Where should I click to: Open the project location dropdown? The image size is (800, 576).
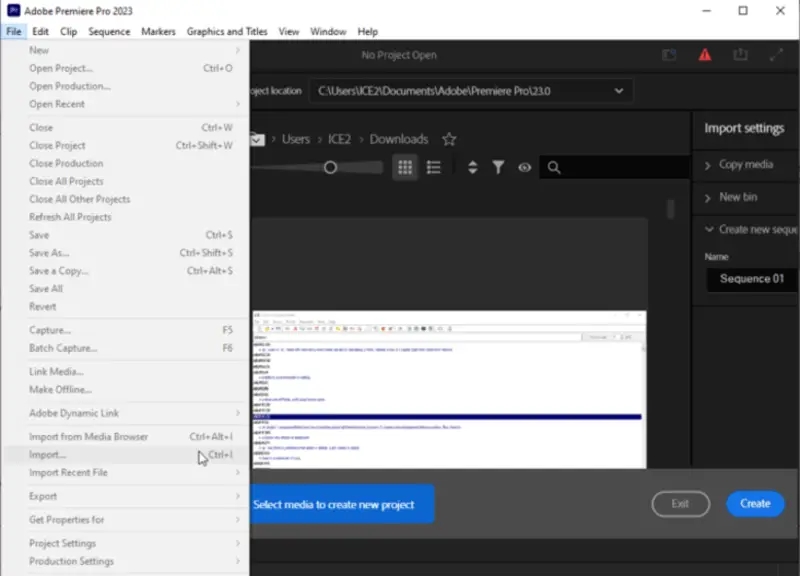click(x=470, y=91)
